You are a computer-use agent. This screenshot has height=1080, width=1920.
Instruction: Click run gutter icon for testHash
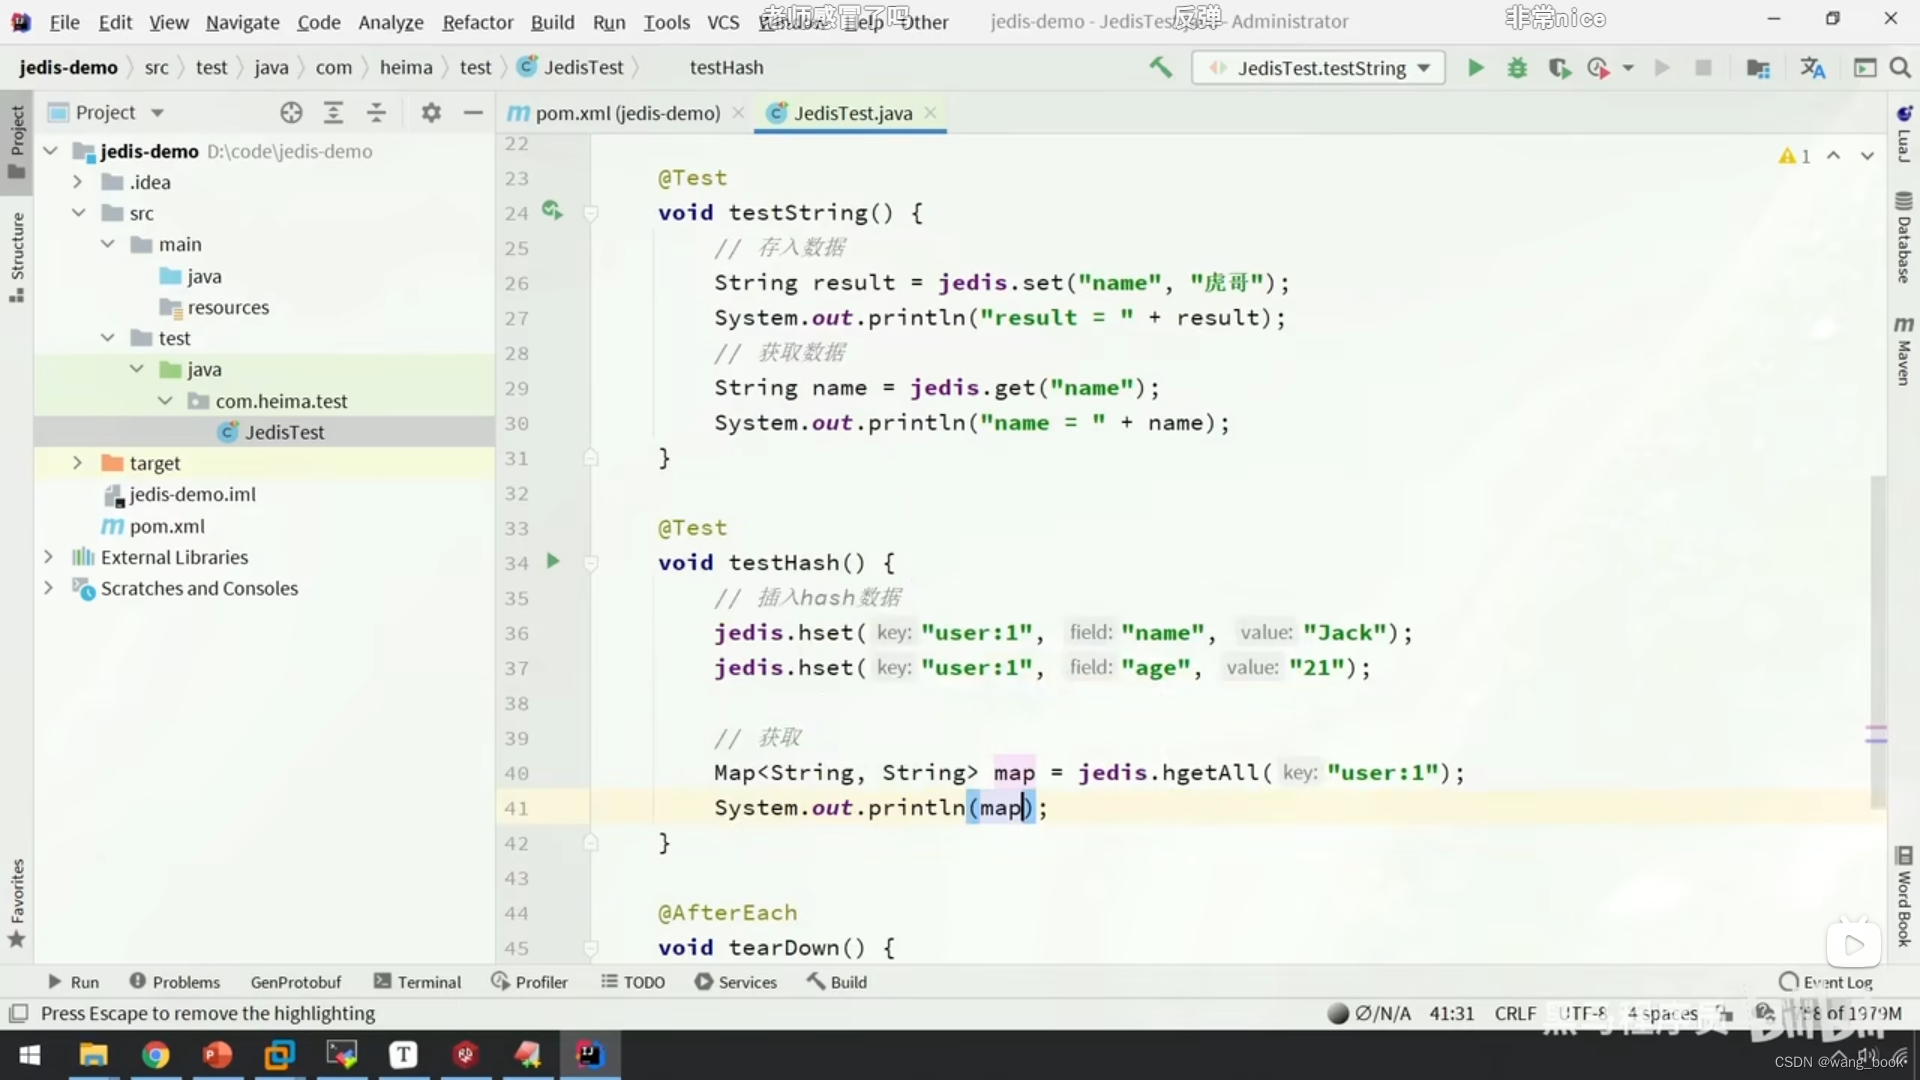click(553, 562)
